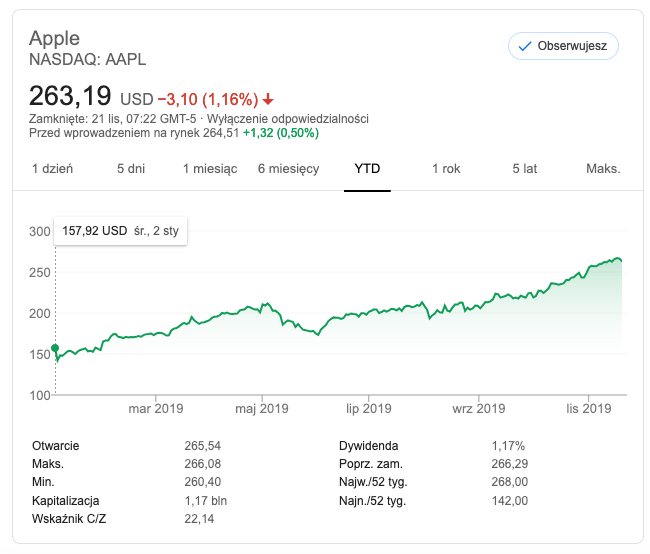Click the Apple company title
This screenshot has width=650, height=554.
click(x=54, y=38)
